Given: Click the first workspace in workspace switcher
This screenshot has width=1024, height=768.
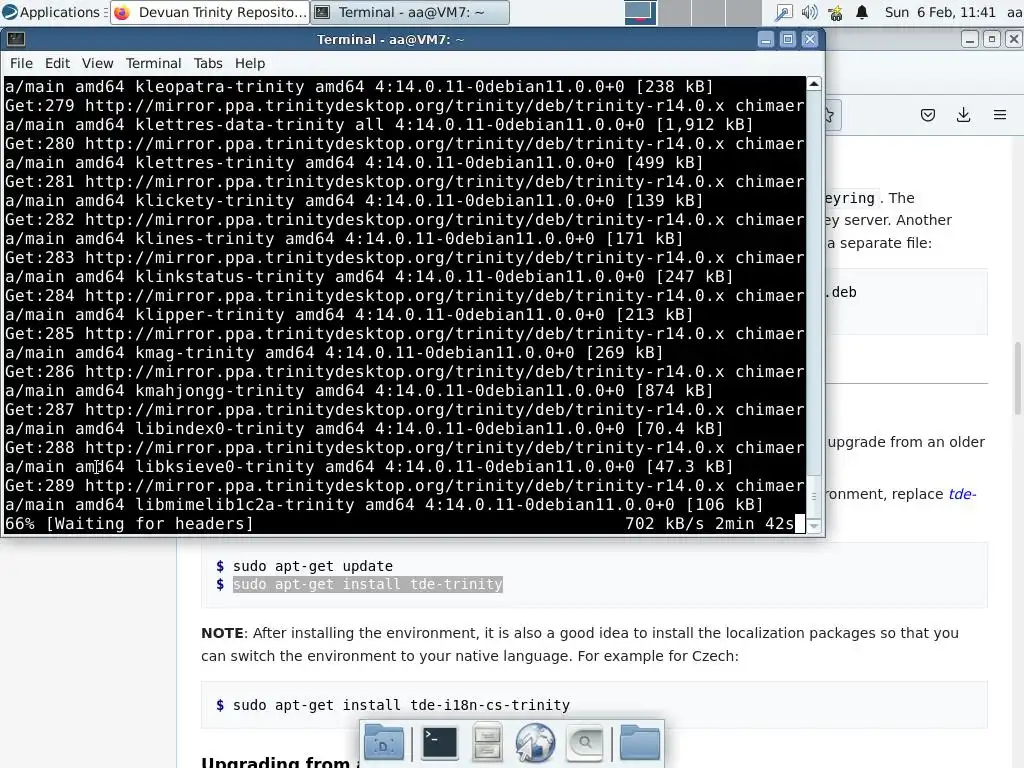Looking at the screenshot, I should (x=641, y=12).
